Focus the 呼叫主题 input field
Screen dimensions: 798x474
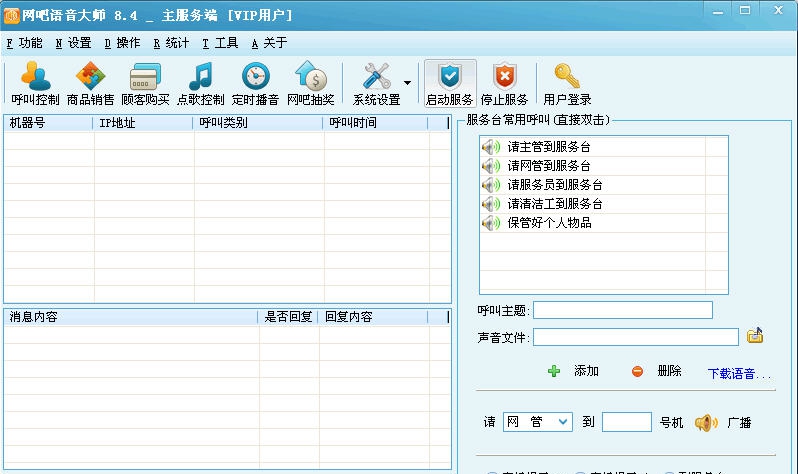[622, 310]
